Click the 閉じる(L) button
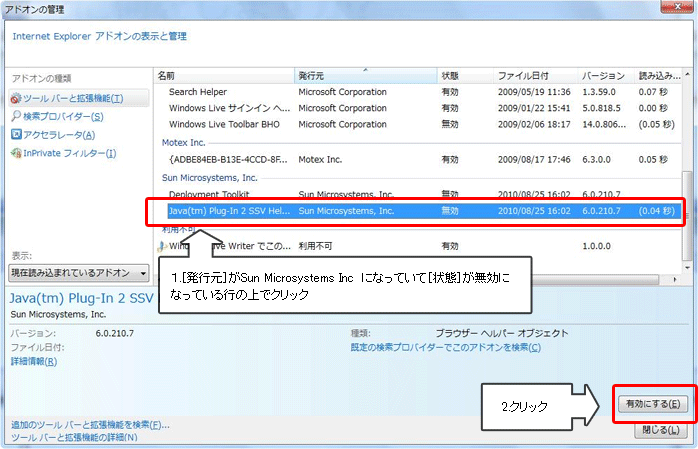Image resolution: width=698 pixels, height=449 pixels. (x=661, y=430)
